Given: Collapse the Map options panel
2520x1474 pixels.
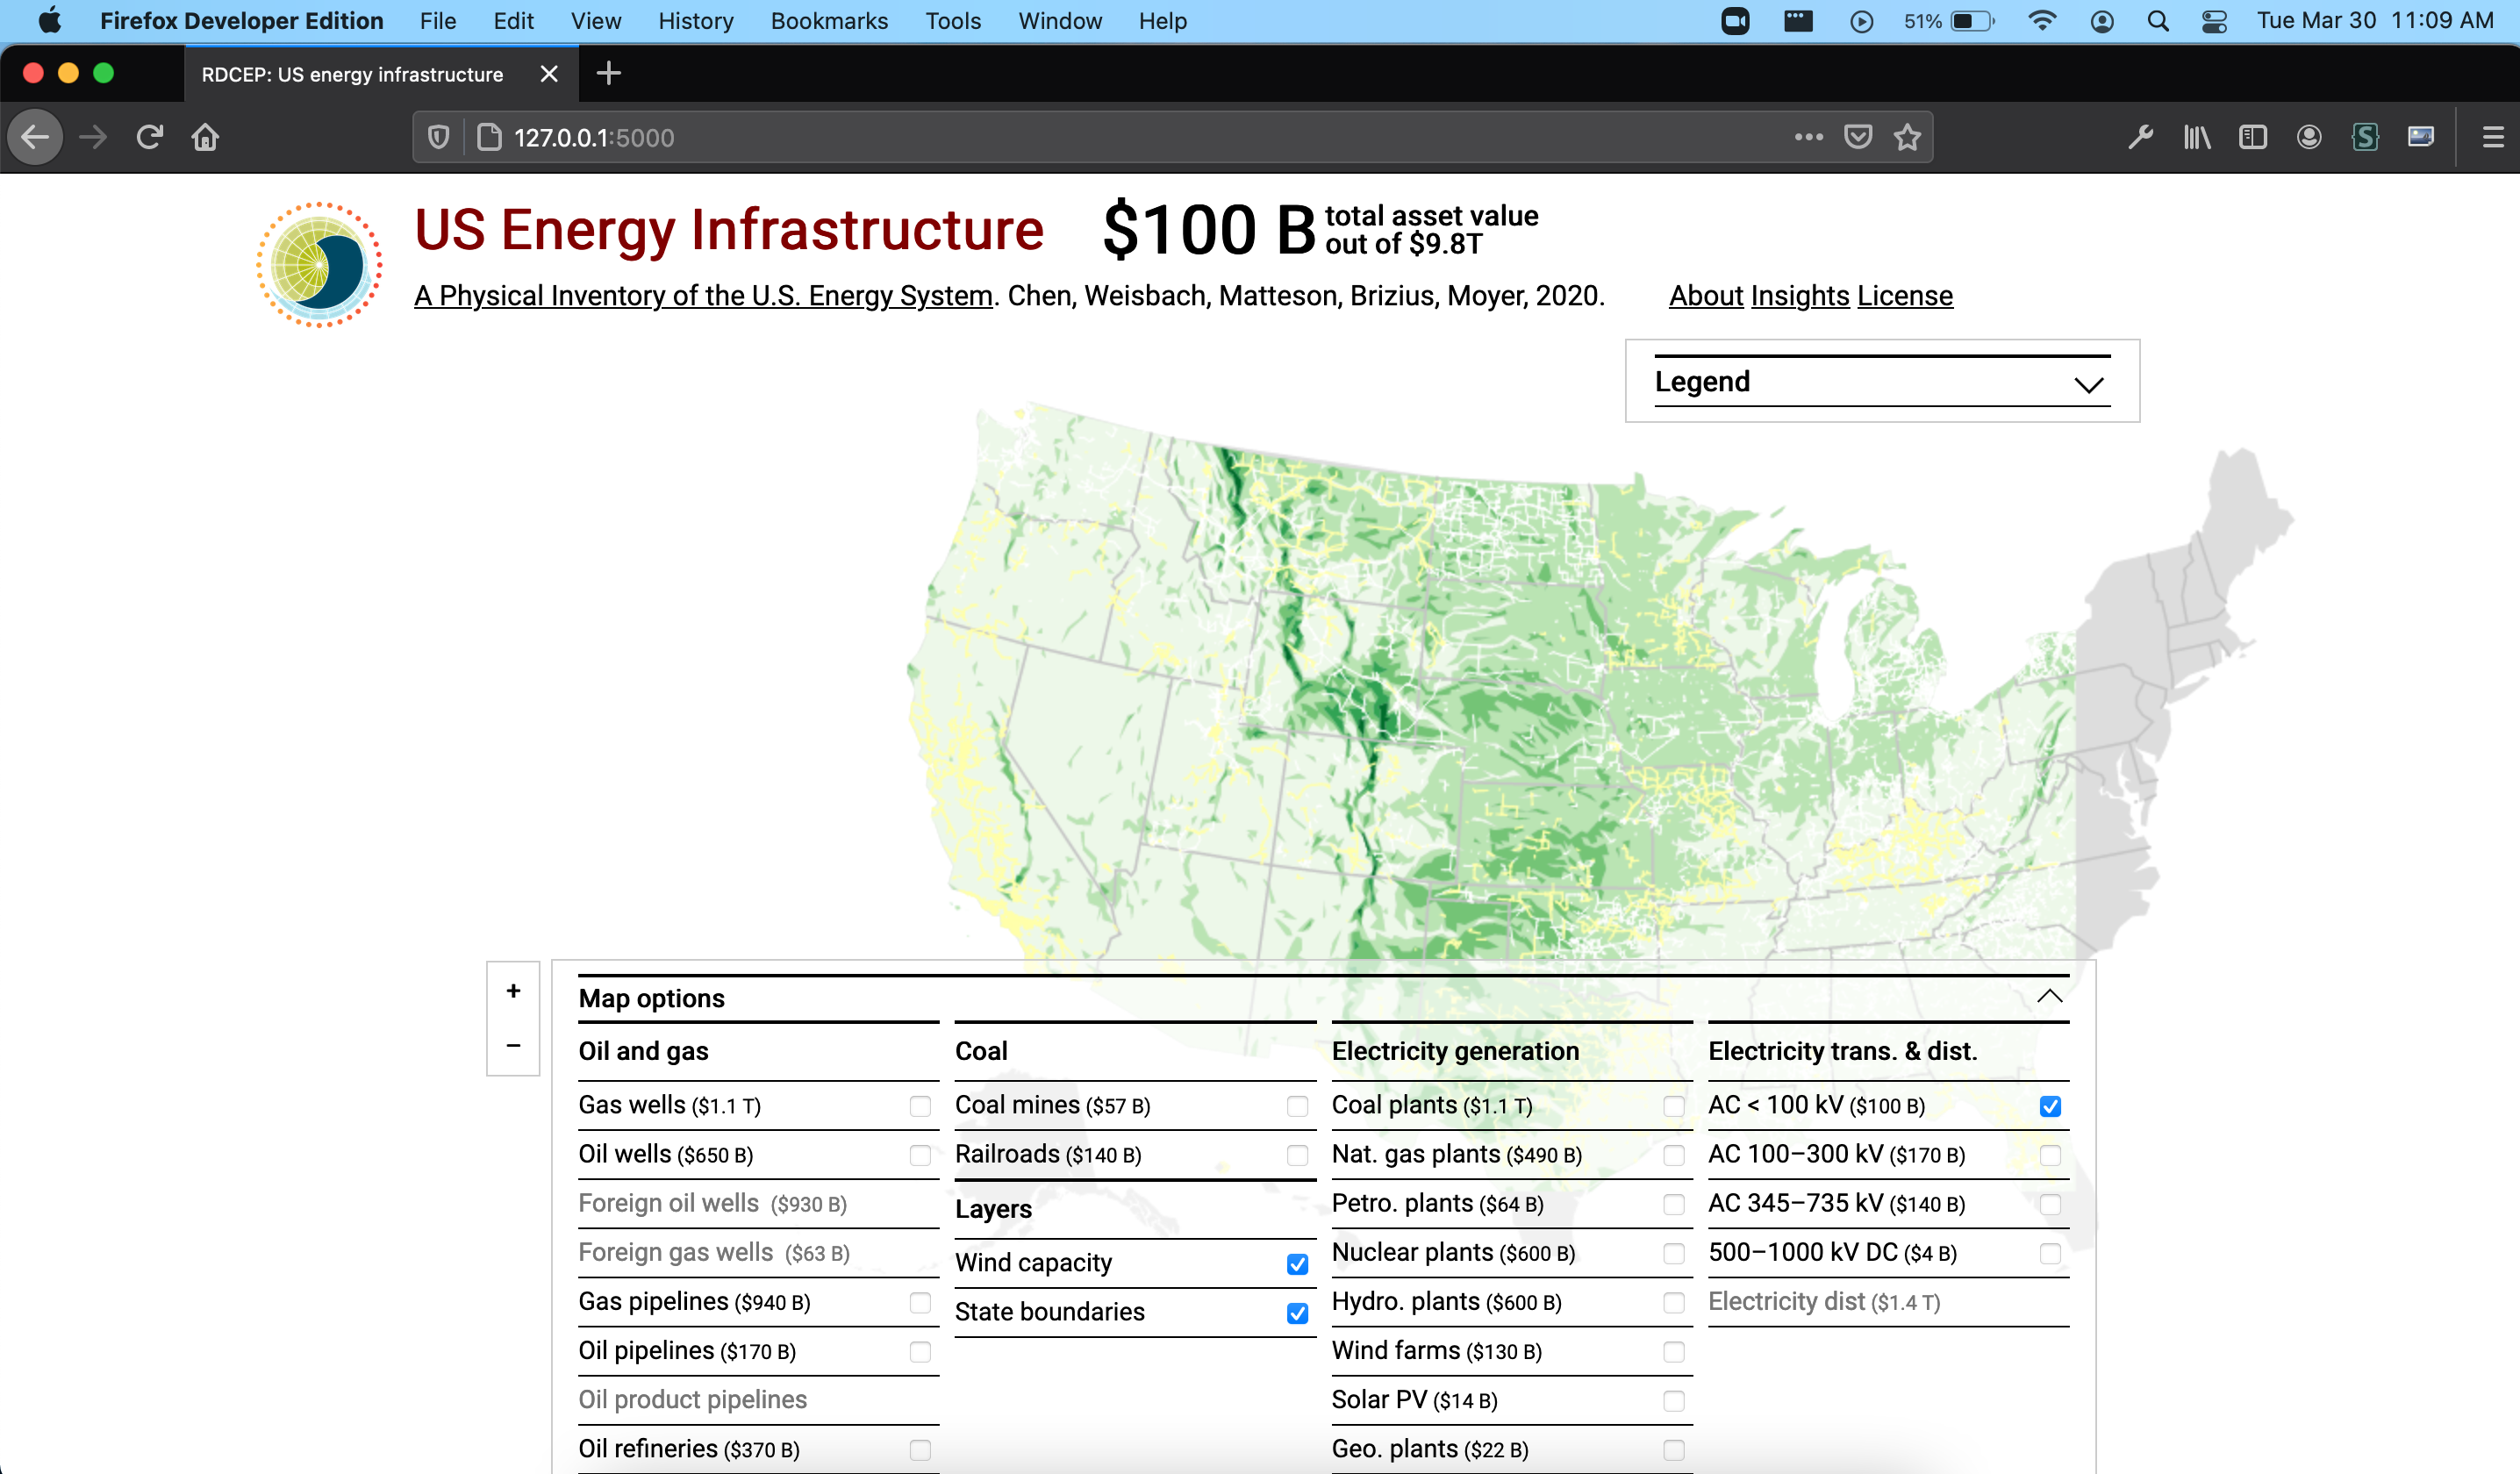Looking at the screenshot, I should (2050, 996).
